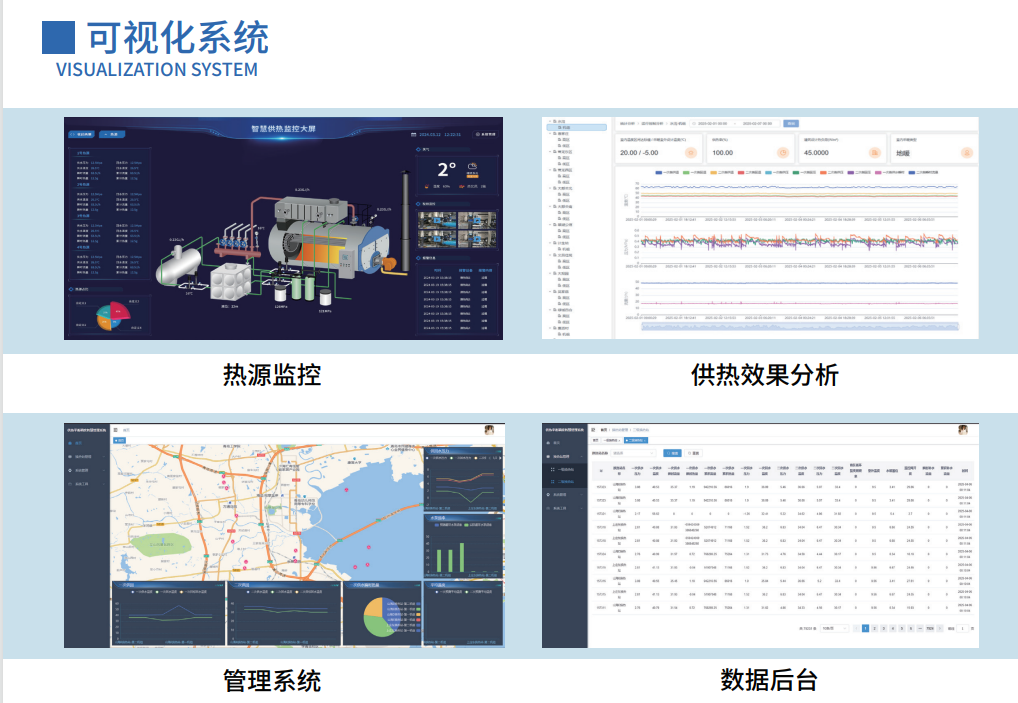This screenshot has height=703, width=1018.
Task: Select page 1 in table pagination
Action: (x=865, y=628)
